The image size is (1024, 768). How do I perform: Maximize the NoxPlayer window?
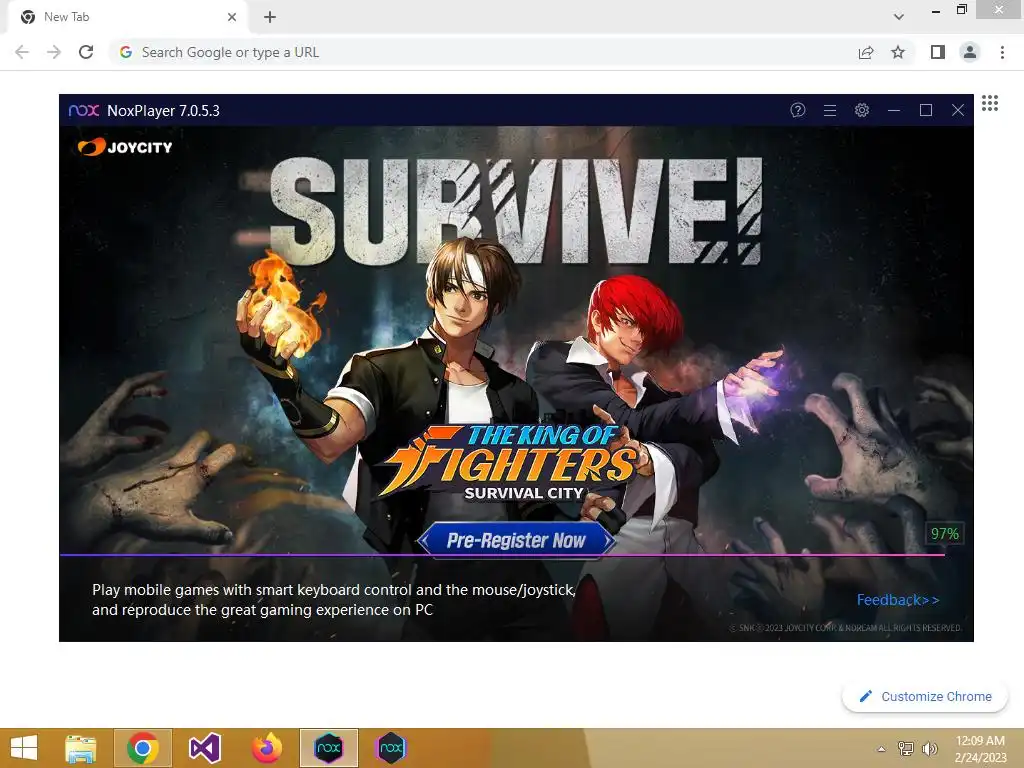pos(926,110)
